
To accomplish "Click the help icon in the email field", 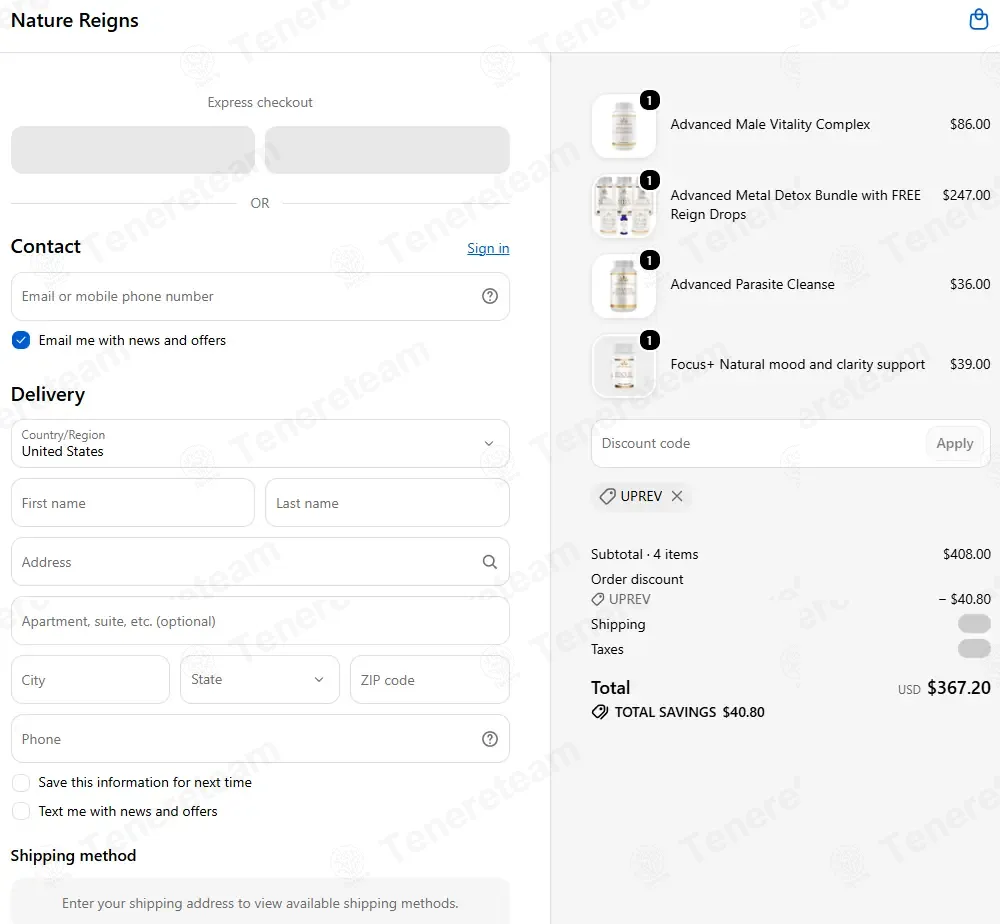I will (490, 296).
